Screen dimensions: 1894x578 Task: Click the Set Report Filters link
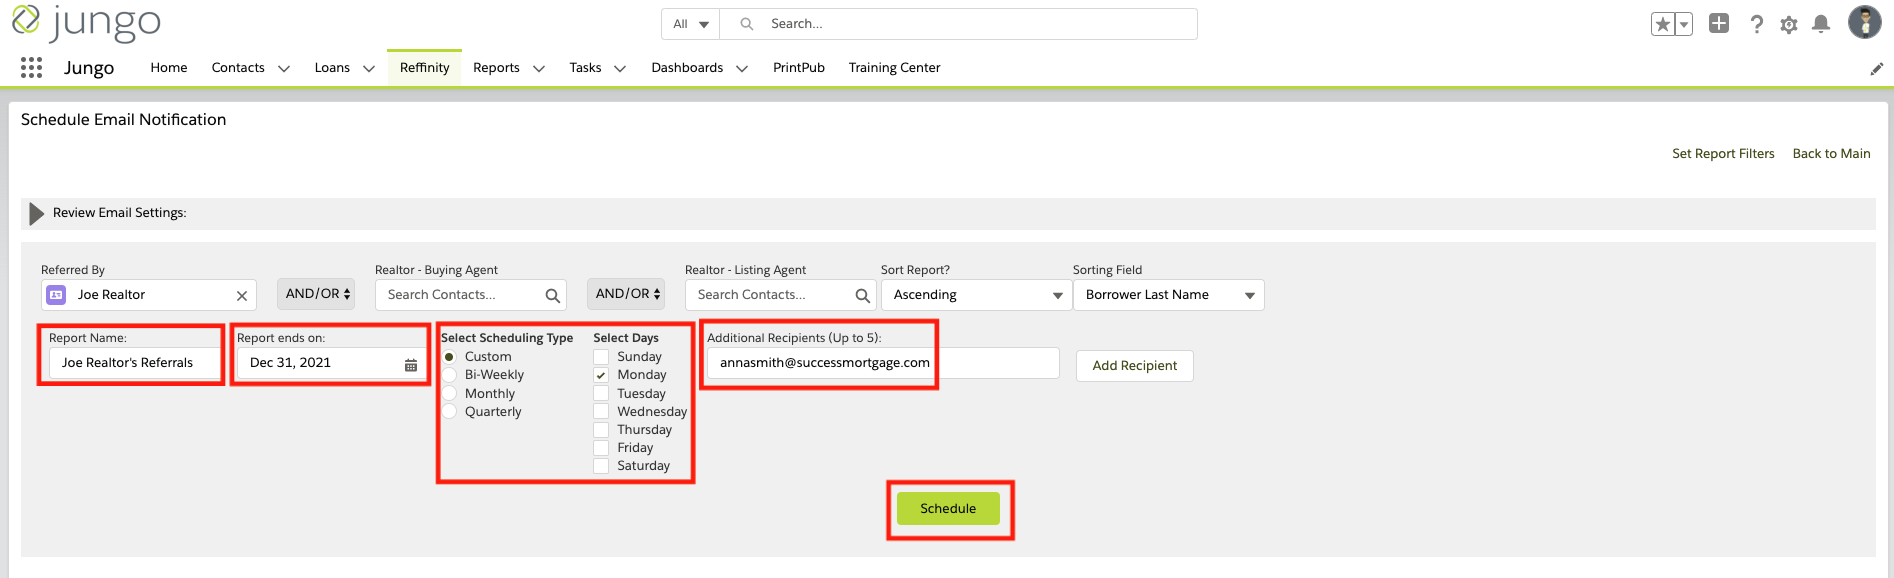pyautogui.click(x=1722, y=154)
